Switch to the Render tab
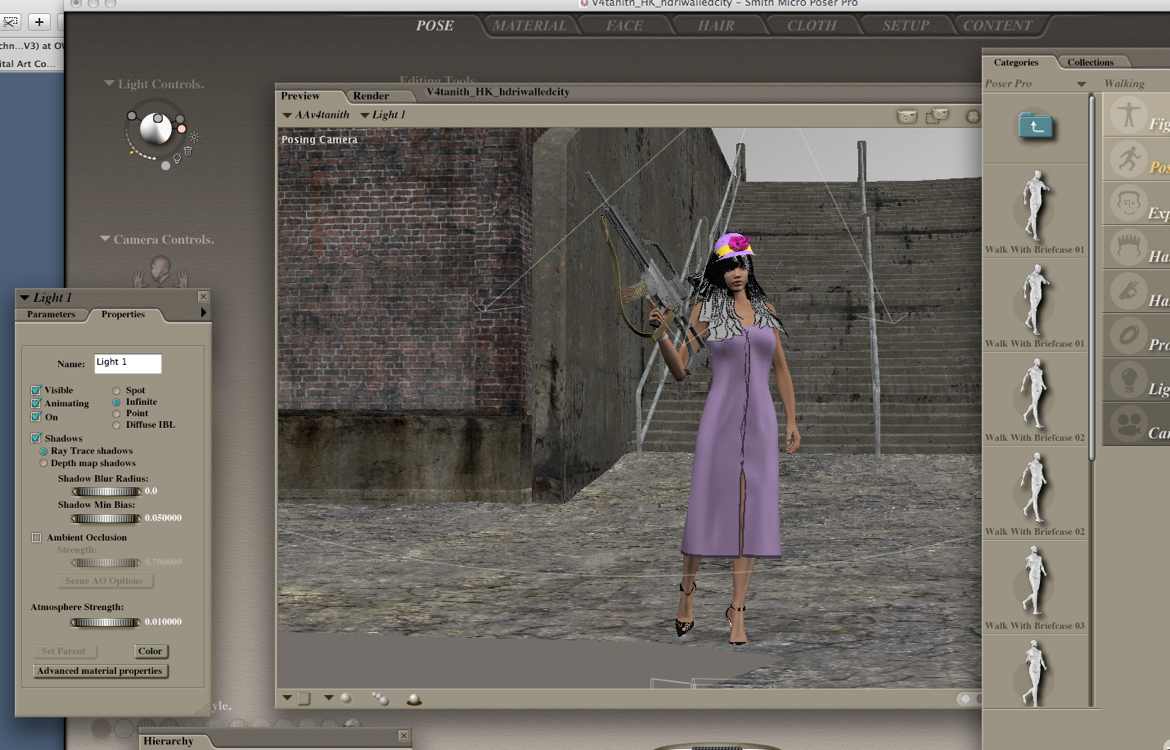Screen dimensions: 1170x750 (x=371, y=96)
